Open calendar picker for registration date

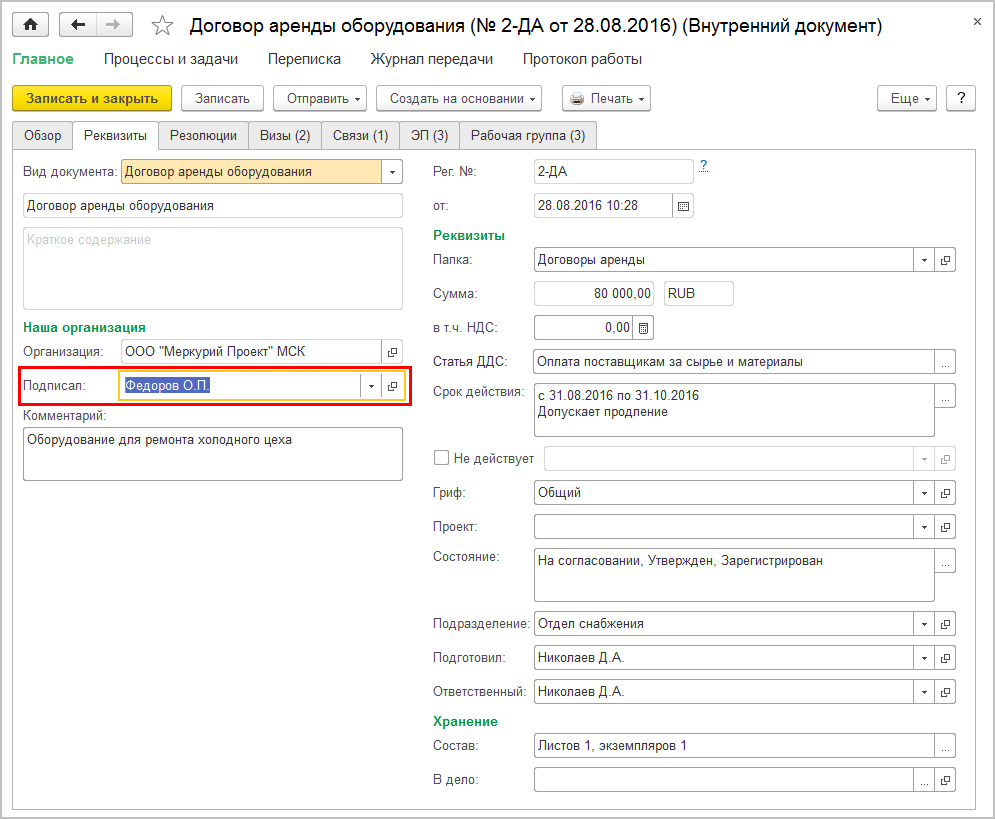[683, 206]
